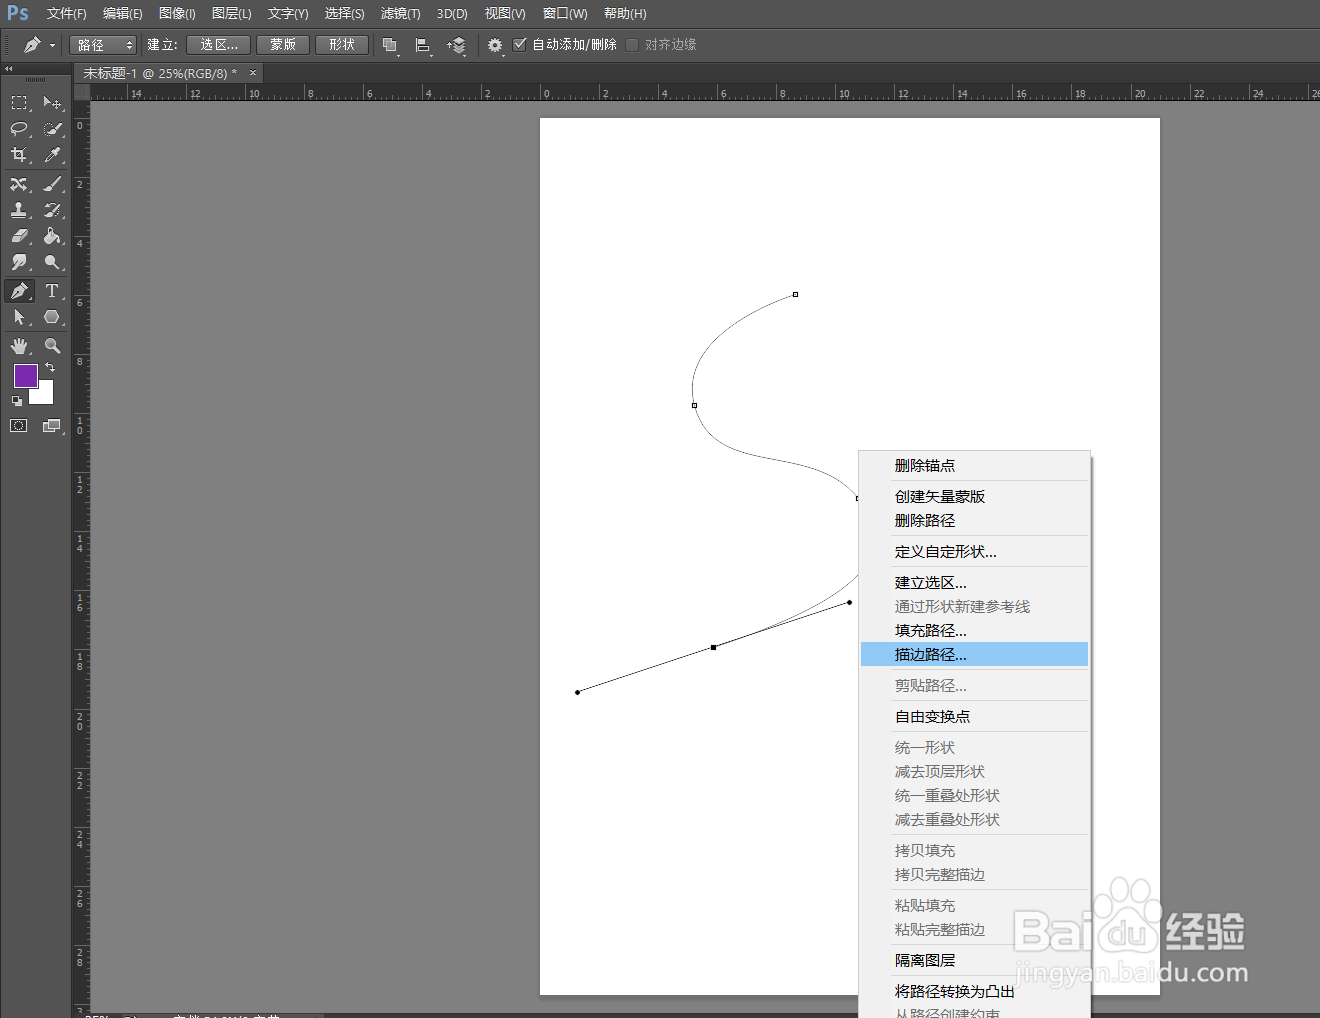The image size is (1320, 1018).
Task: Open path operations icon in options bar
Action: tap(391, 45)
